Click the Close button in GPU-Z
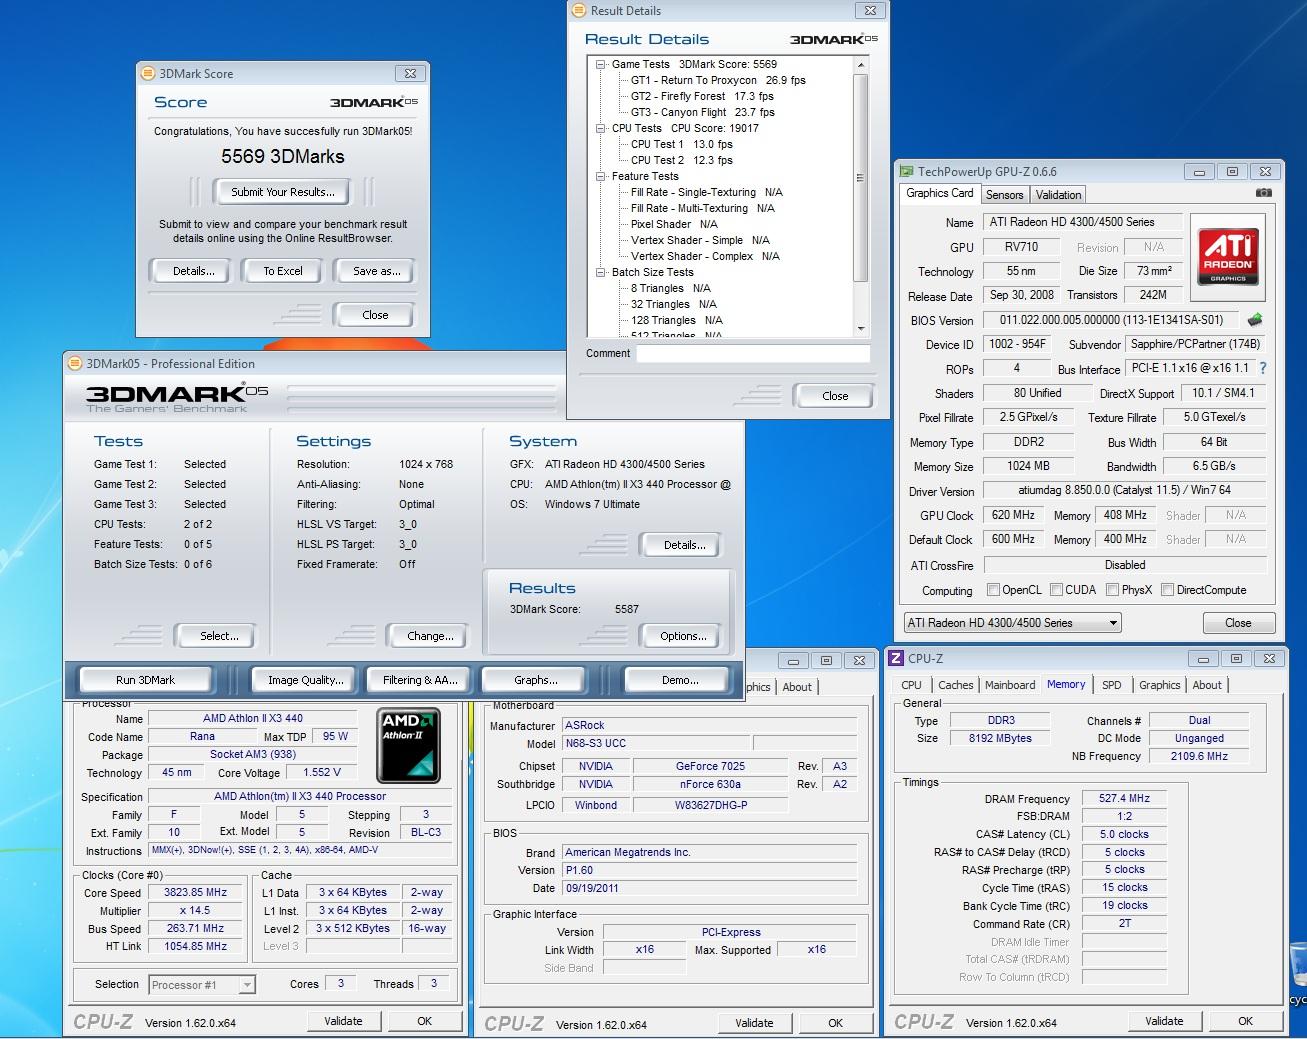The height and width of the screenshot is (1039, 1307). 1238,623
